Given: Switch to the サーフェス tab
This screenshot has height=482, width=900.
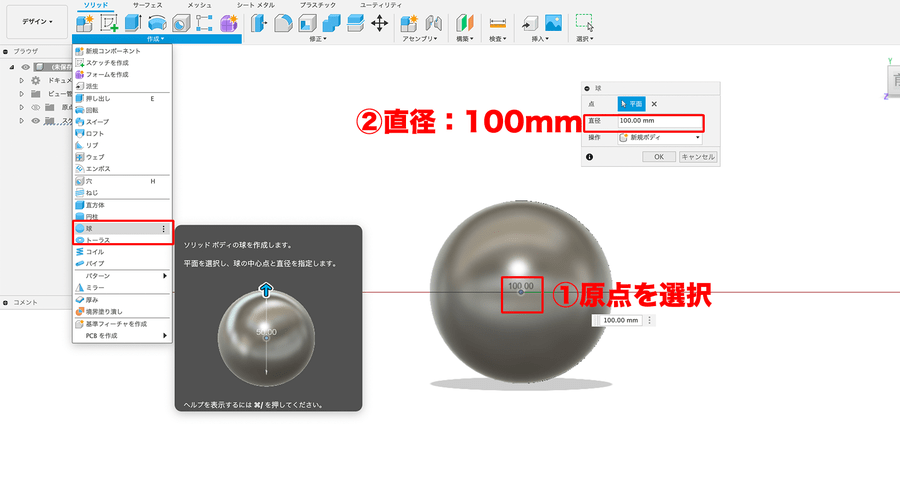Looking at the screenshot, I should pos(148,5).
